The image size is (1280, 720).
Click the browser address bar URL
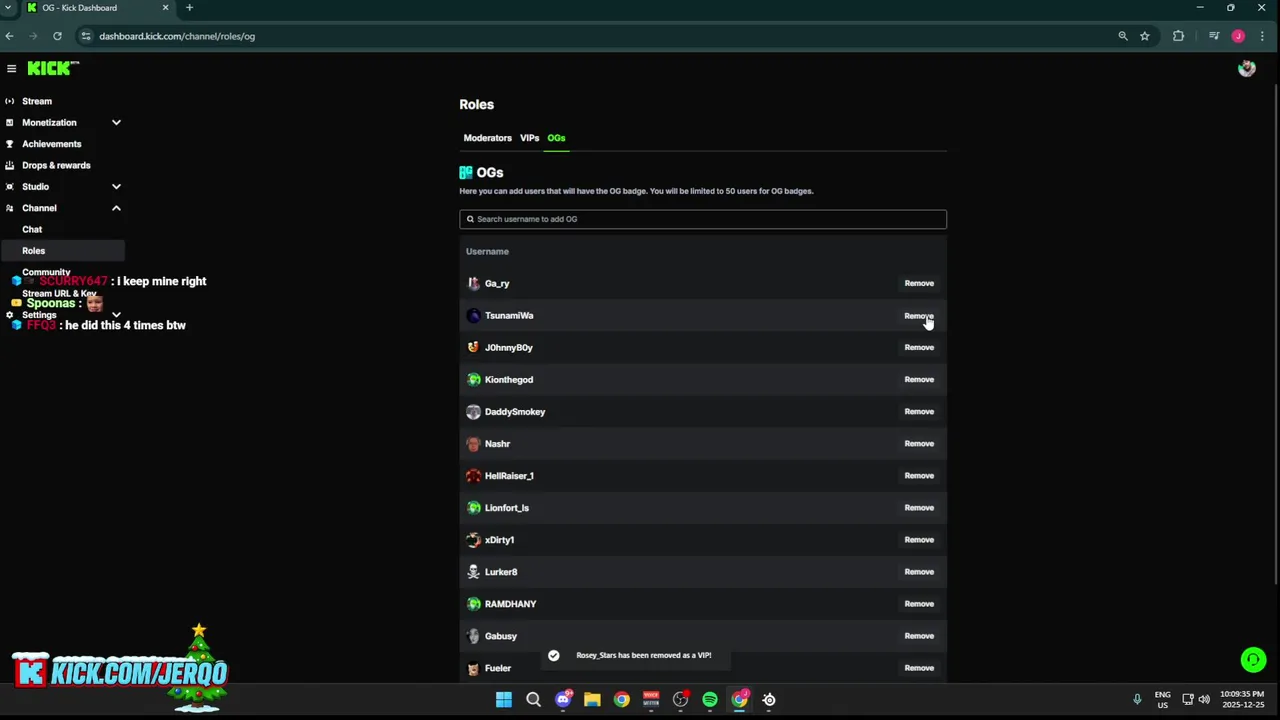point(177,36)
